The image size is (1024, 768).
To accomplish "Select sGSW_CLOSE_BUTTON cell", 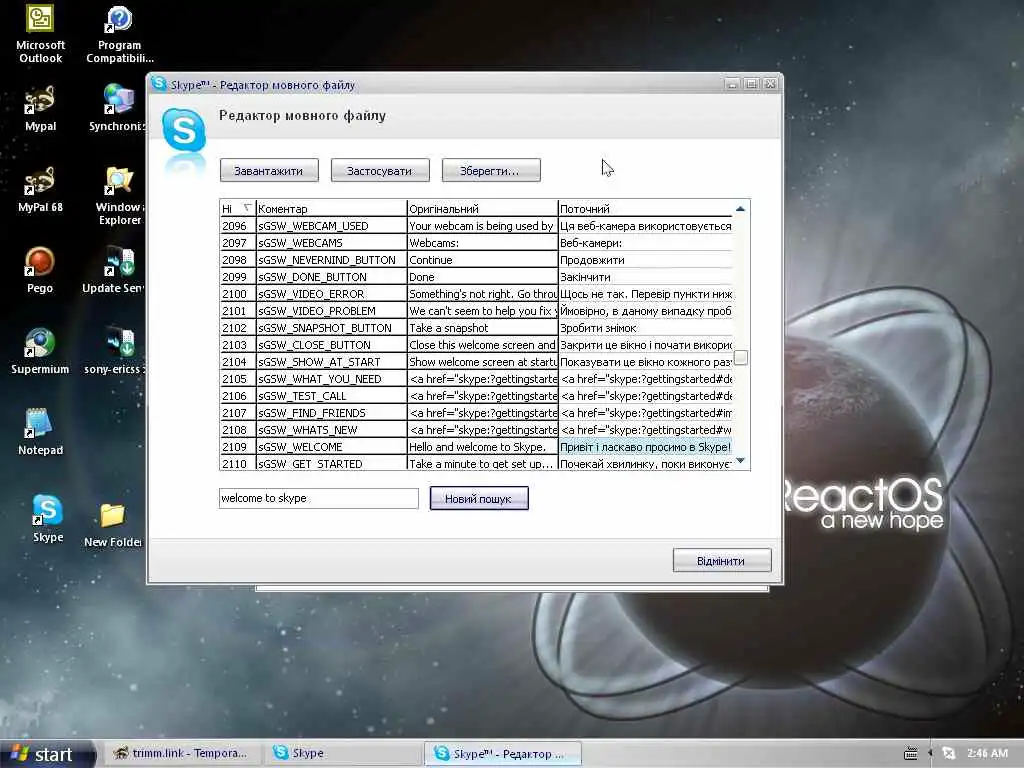I will [331, 345].
